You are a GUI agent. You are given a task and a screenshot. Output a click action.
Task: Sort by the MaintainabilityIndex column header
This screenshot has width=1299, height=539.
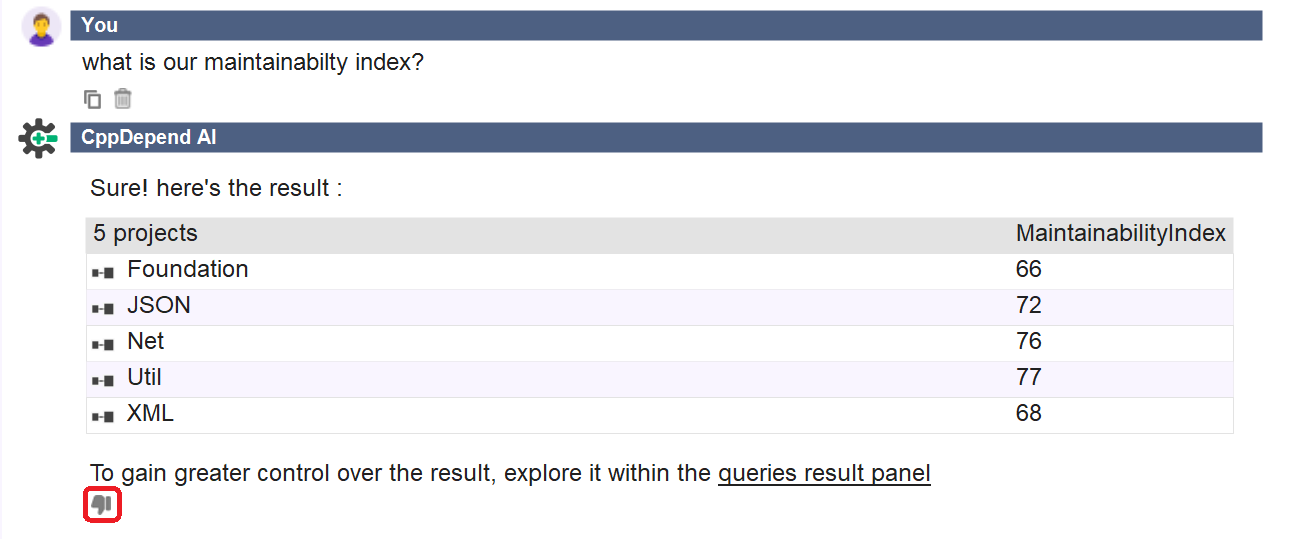click(1120, 234)
